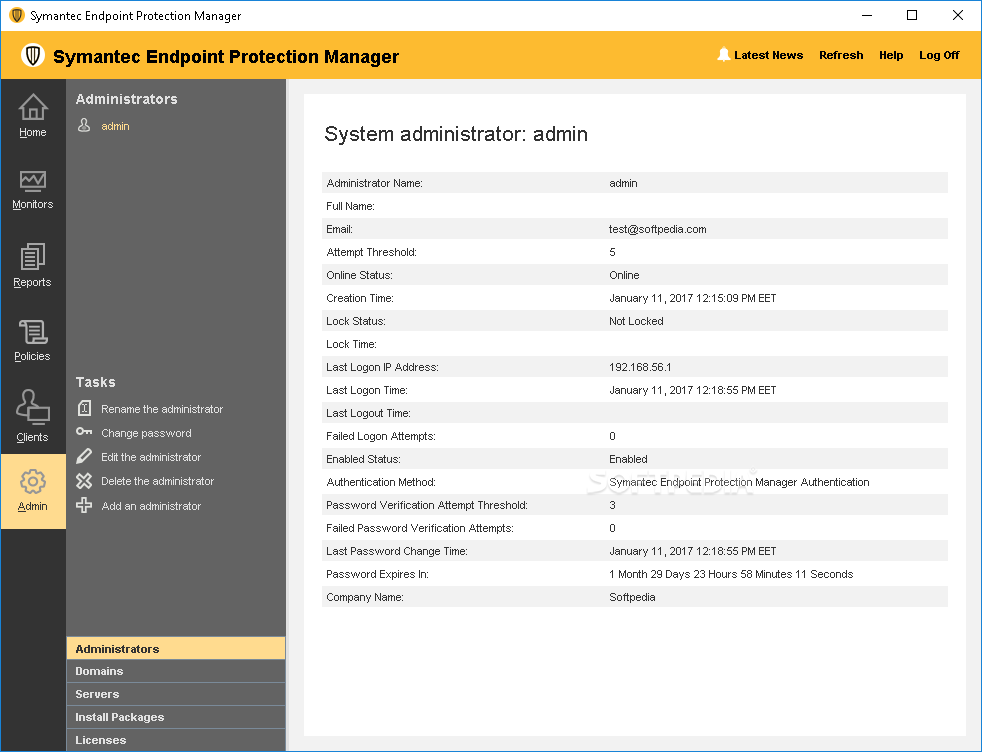Open the Clients user-computer icon
This screenshot has width=982, height=752.
(x=33, y=409)
